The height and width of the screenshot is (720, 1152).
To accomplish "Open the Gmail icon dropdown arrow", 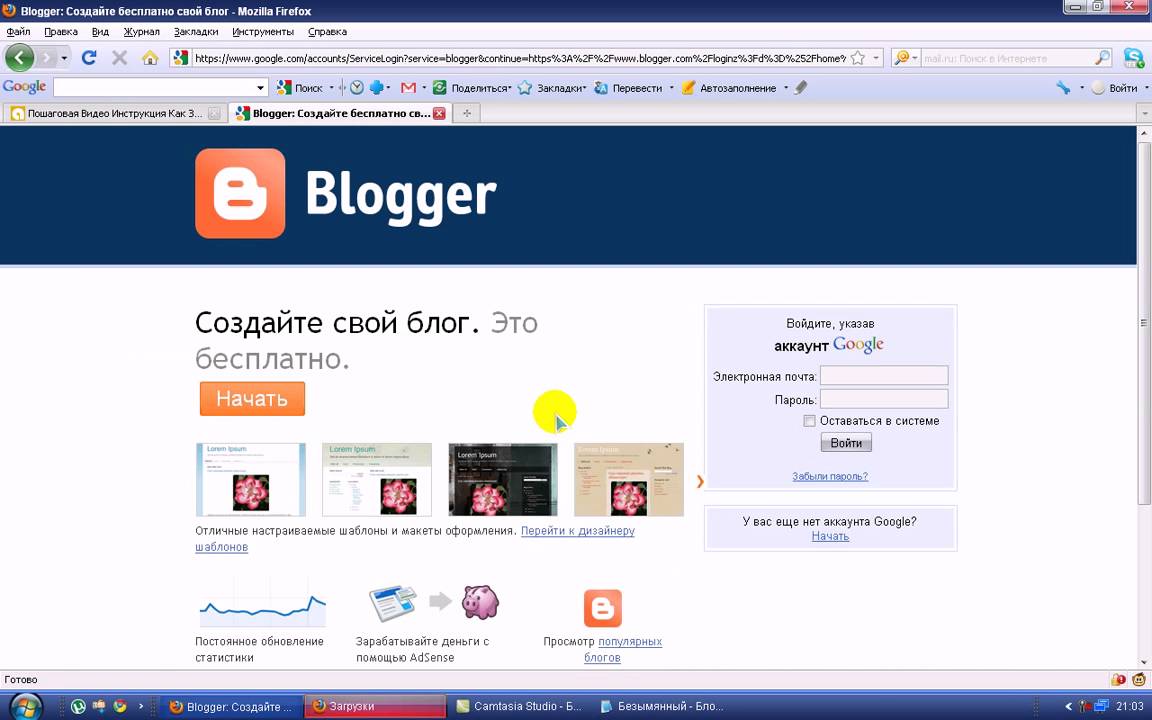I will (424, 87).
